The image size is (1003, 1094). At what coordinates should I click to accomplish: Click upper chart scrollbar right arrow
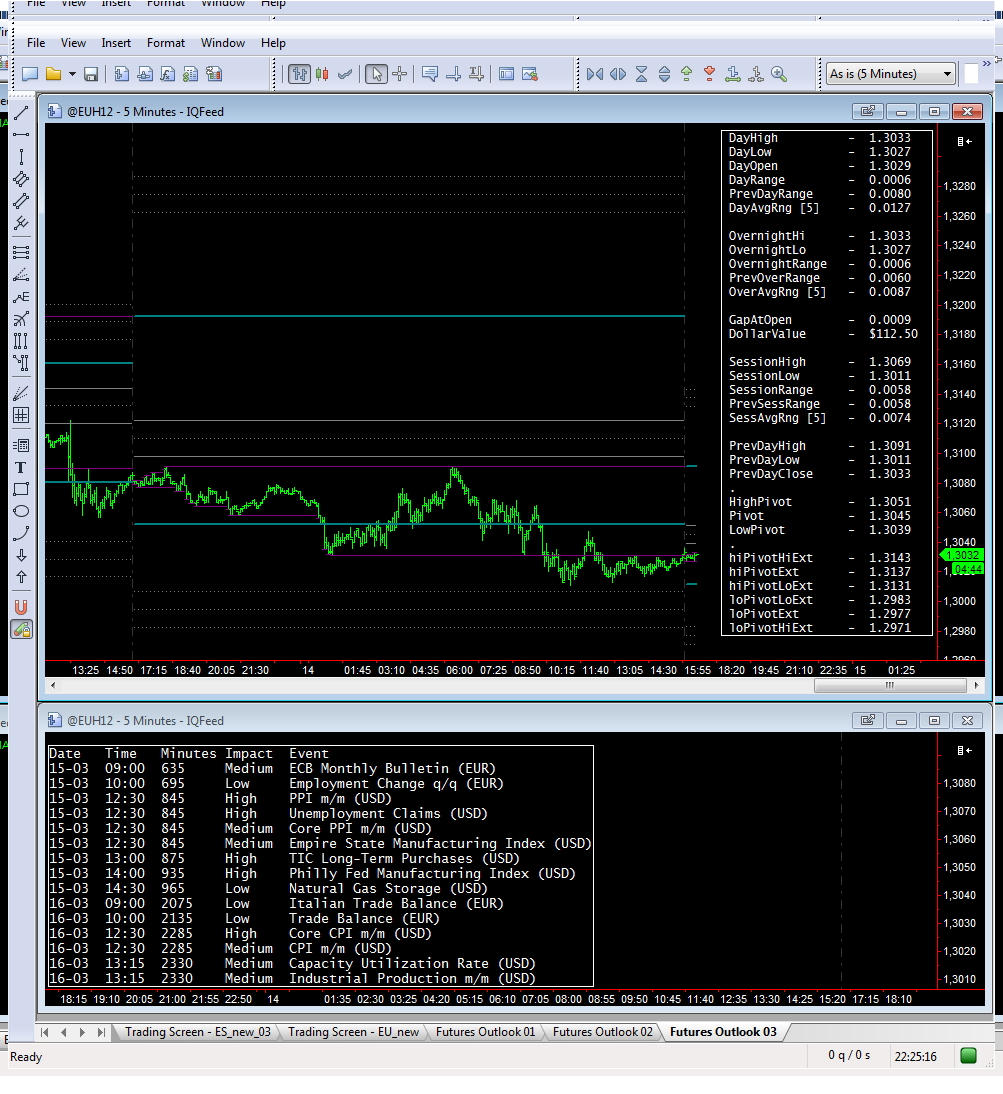[976, 685]
